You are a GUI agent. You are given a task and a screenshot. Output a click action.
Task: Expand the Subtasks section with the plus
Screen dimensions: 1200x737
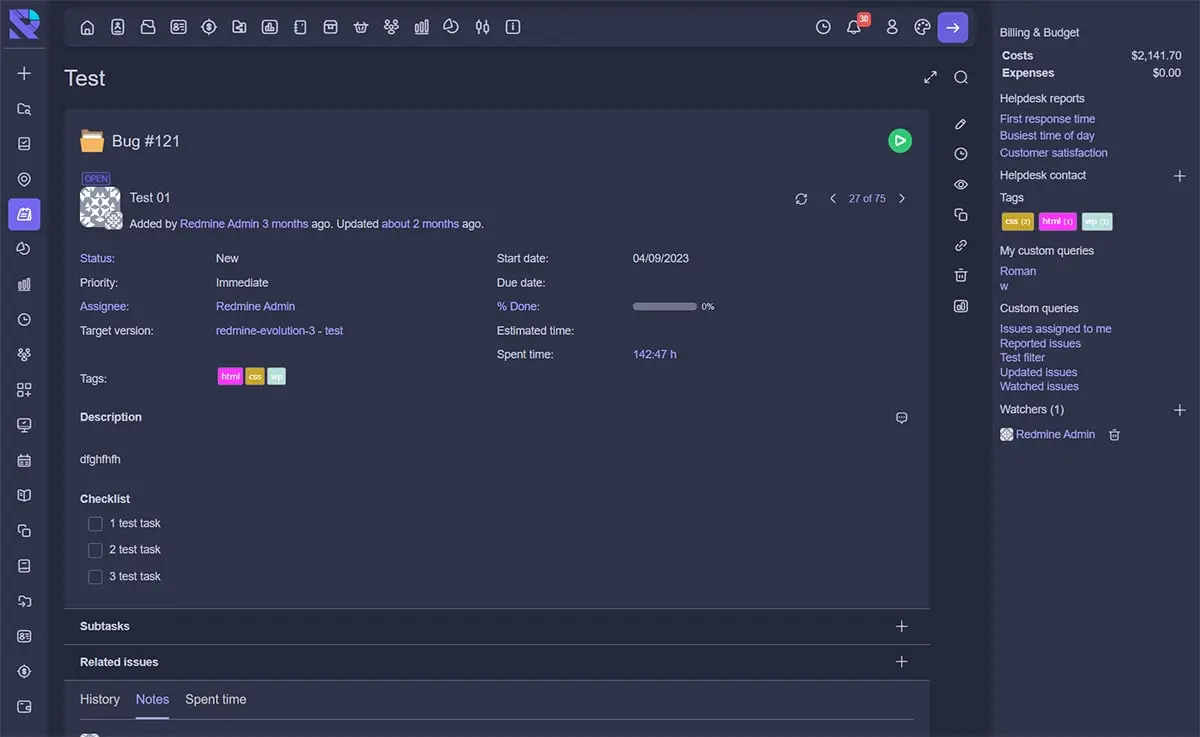901,625
